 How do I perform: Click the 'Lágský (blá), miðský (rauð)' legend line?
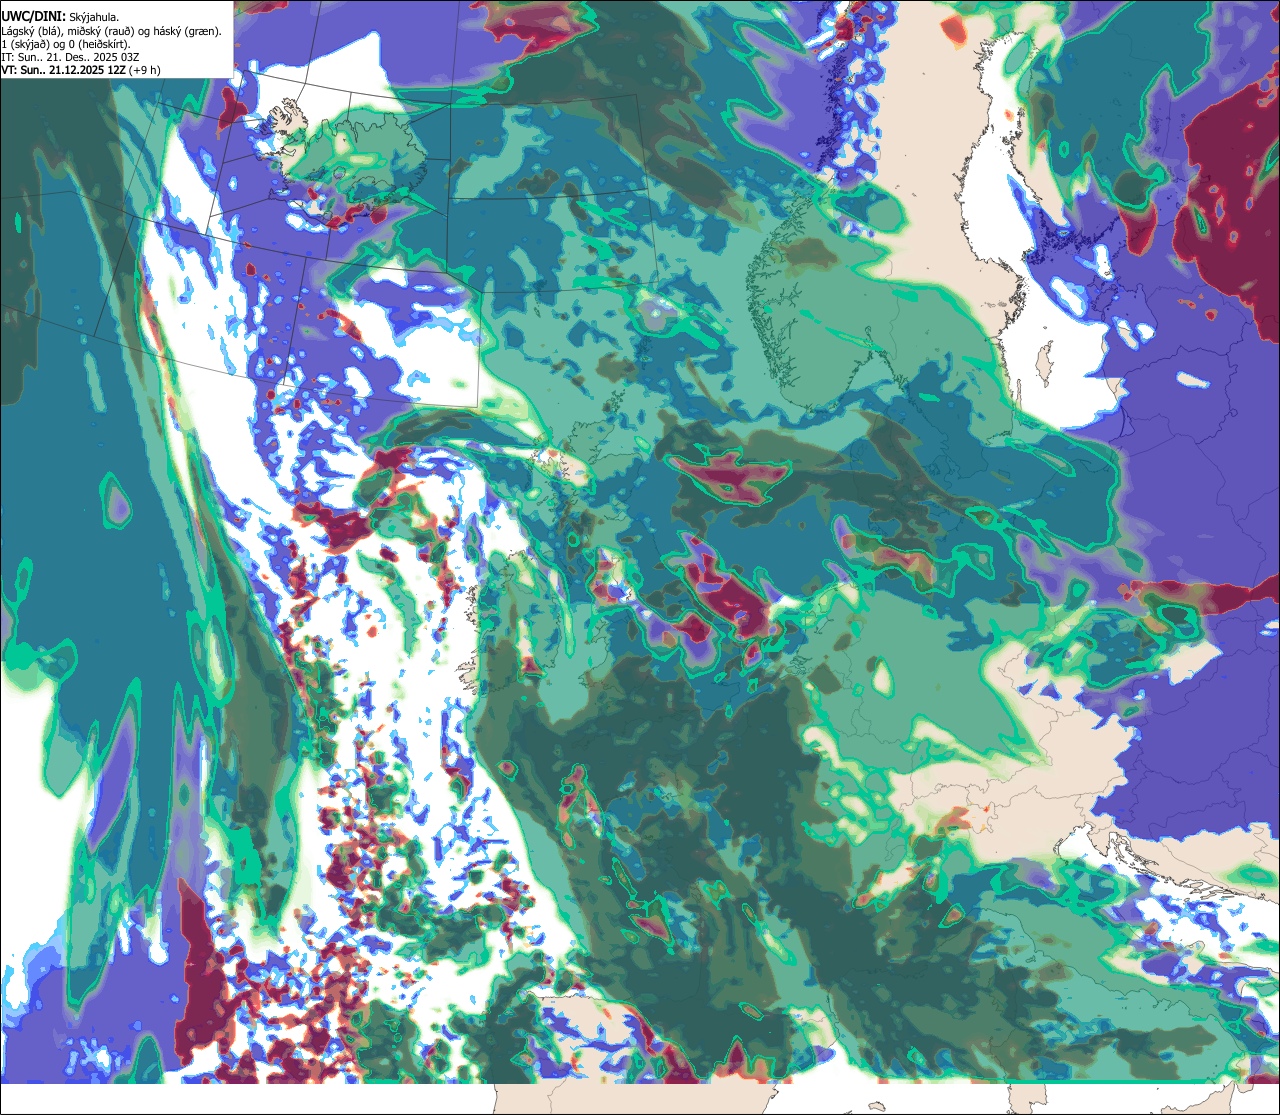pos(112,31)
